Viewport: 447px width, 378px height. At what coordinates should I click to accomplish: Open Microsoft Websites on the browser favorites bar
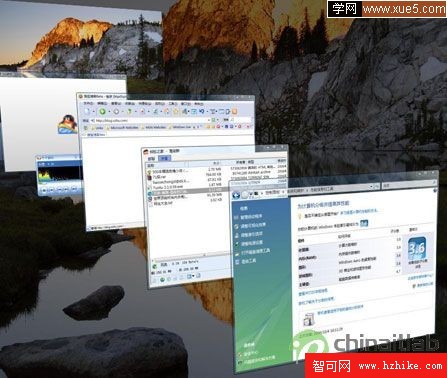[122, 128]
